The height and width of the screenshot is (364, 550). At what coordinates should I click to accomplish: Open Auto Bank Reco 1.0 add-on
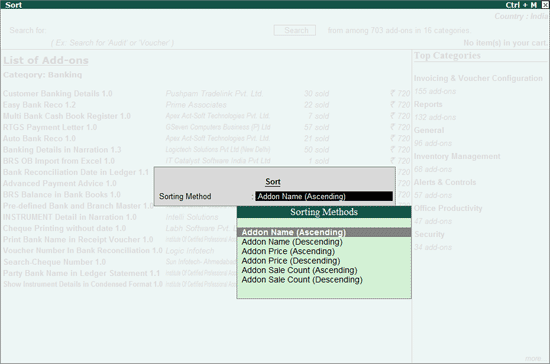tap(39, 139)
